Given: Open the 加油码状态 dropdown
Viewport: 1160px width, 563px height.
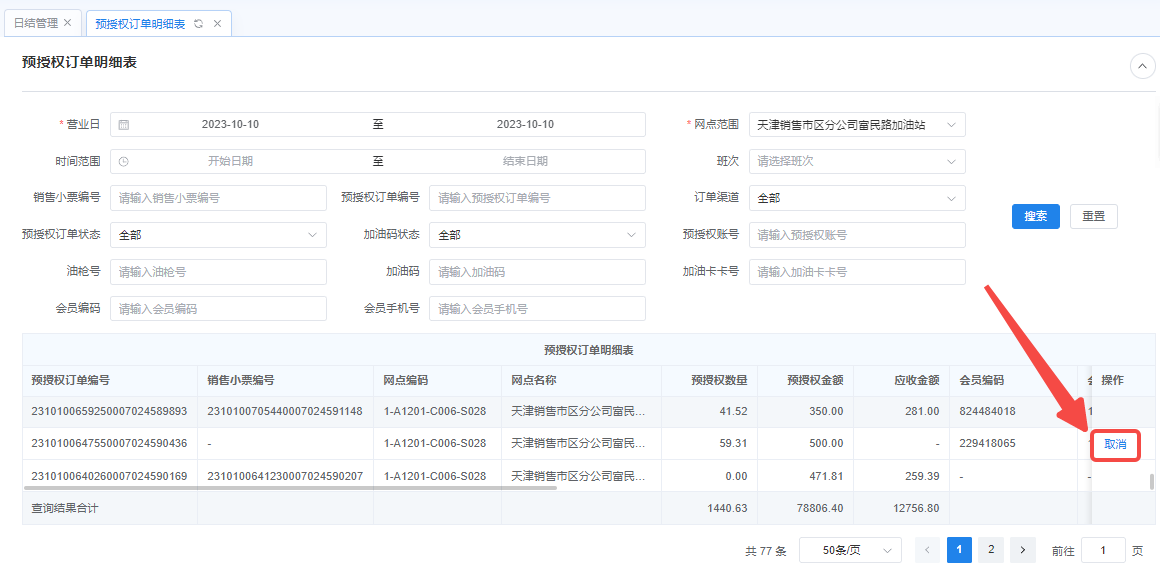Looking at the screenshot, I should coord(536,235).
